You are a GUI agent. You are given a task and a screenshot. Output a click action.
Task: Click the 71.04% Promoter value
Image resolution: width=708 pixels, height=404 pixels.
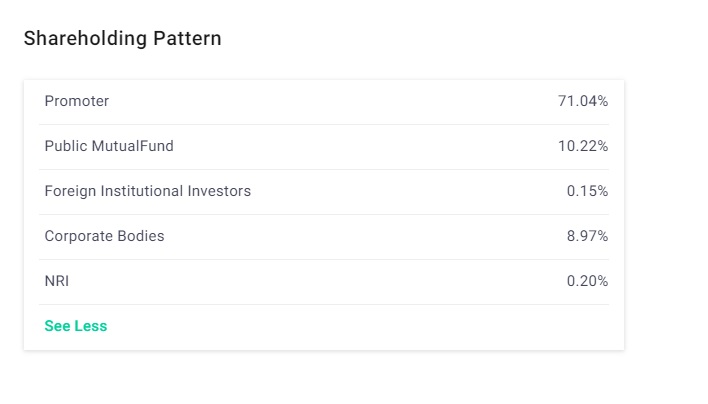click(x=583, y=101)
